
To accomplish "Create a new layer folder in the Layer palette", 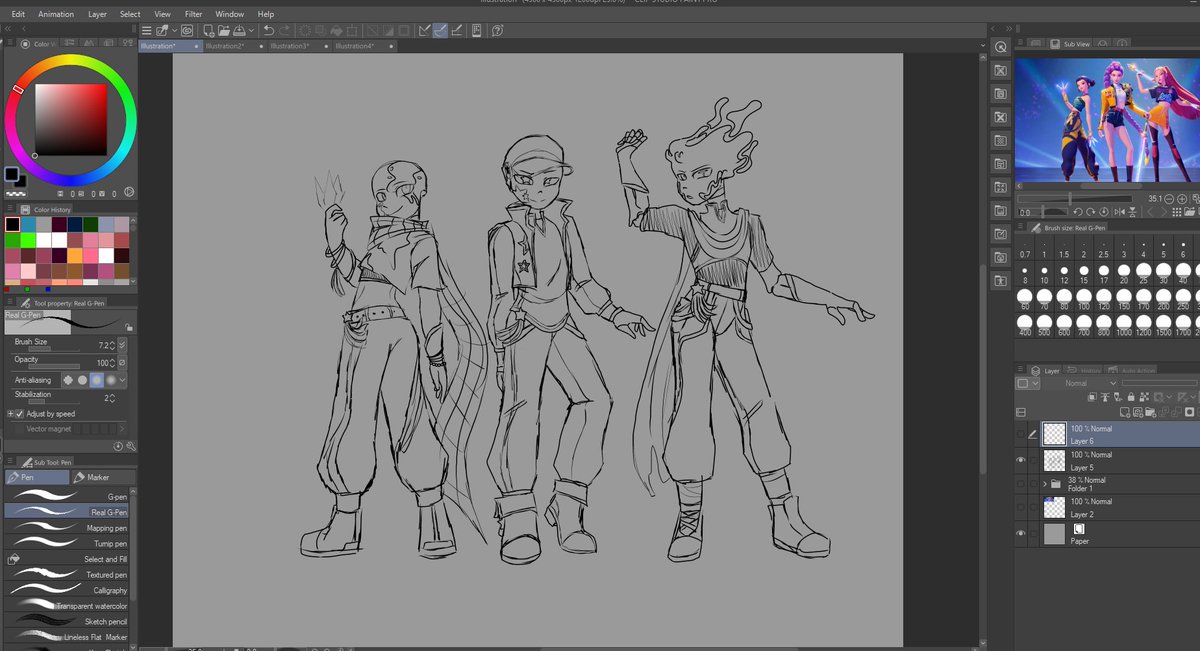I will [x=1152, y=413].
